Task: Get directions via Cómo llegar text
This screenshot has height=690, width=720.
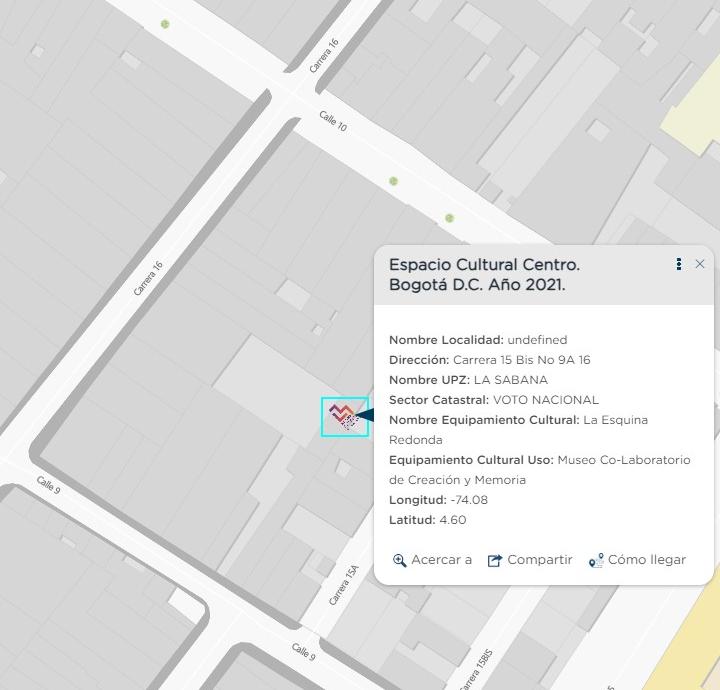Action: click(646, 560)
